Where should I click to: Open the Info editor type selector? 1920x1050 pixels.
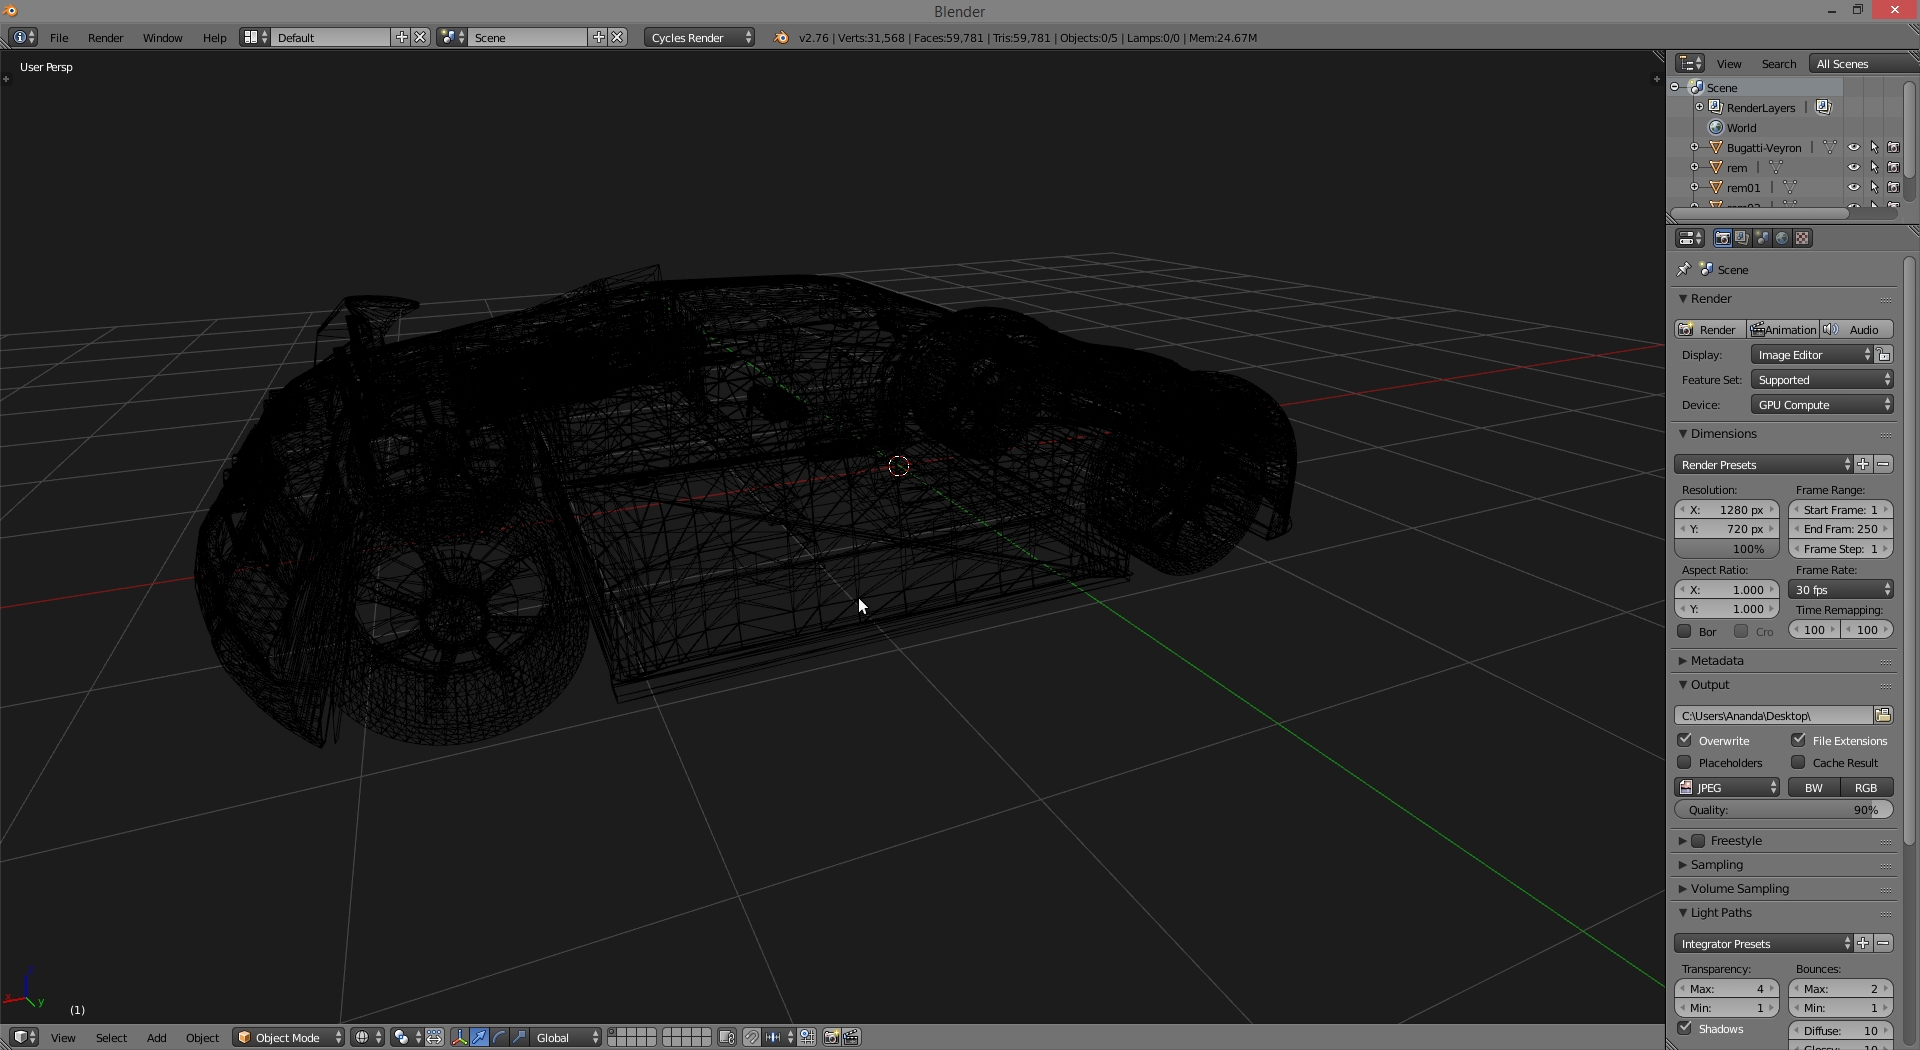23,37
